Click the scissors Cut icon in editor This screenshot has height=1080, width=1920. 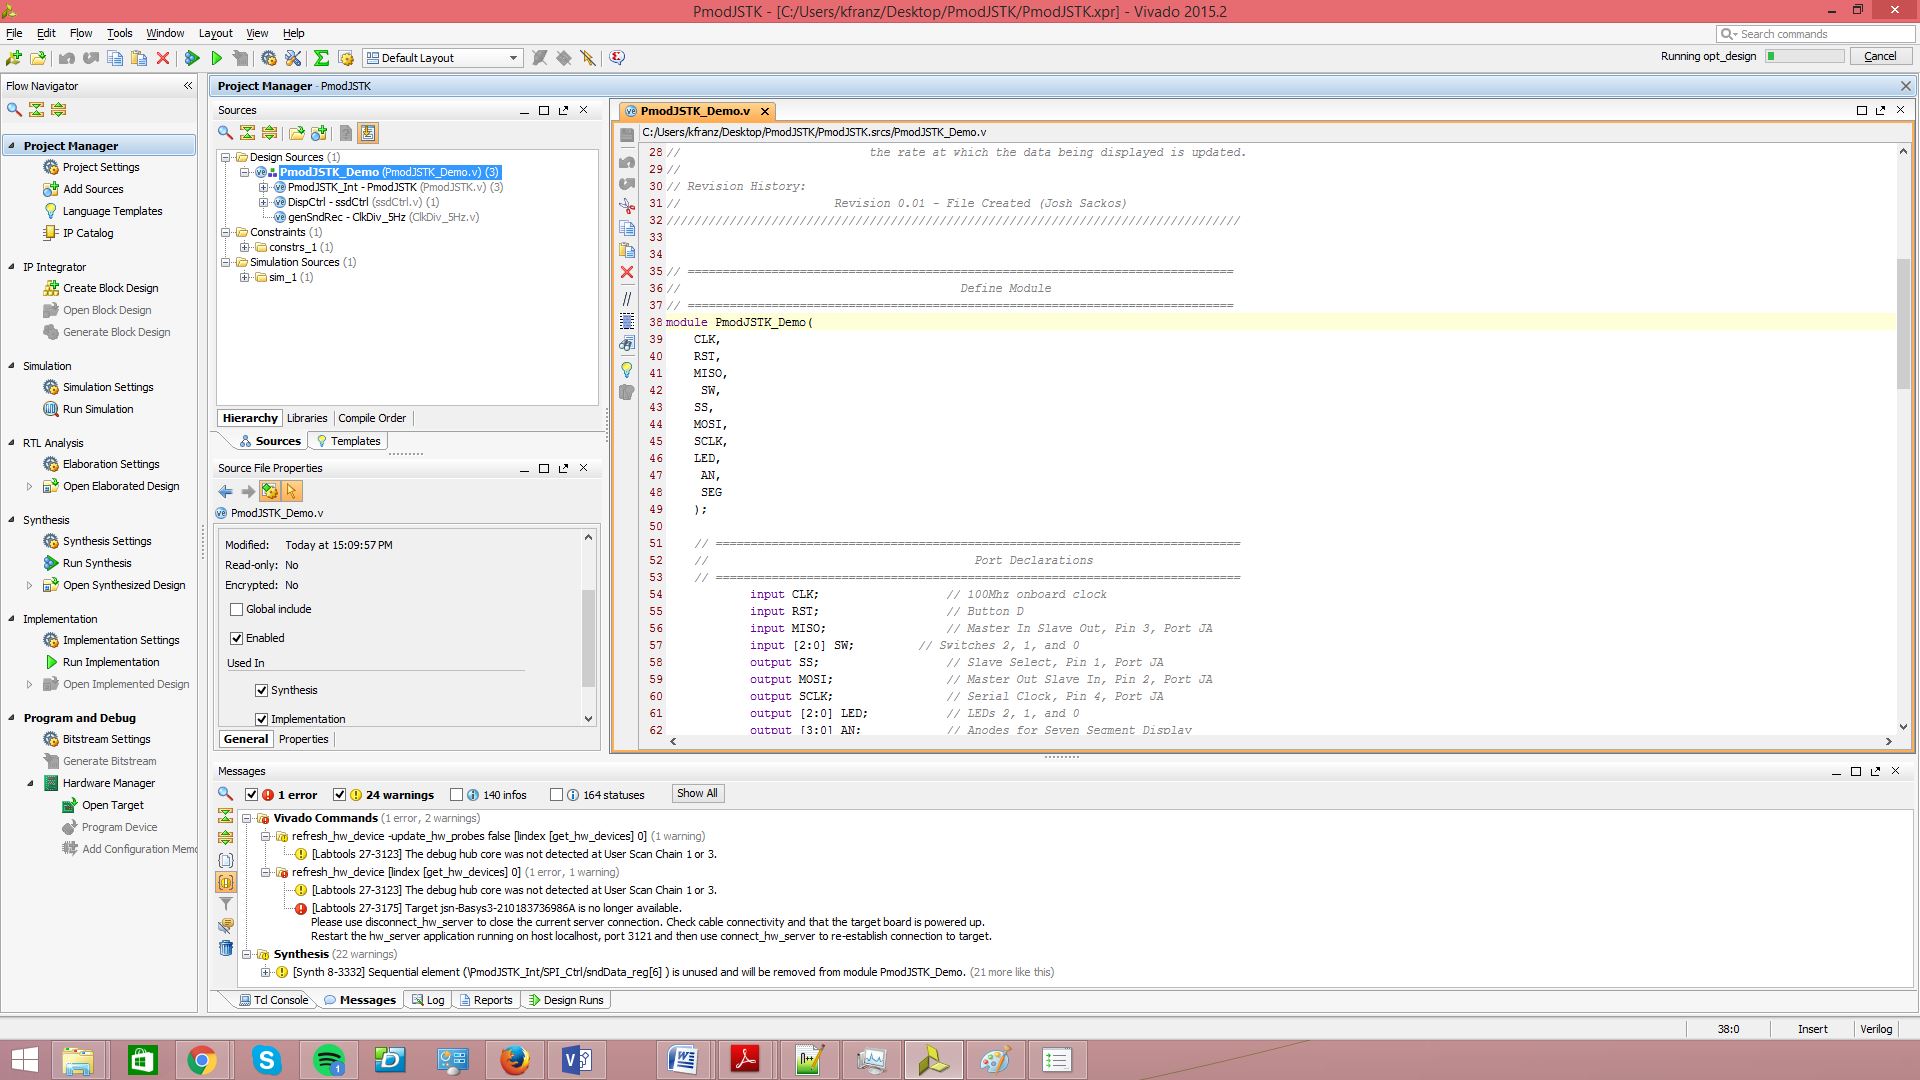tap(627, 206)
